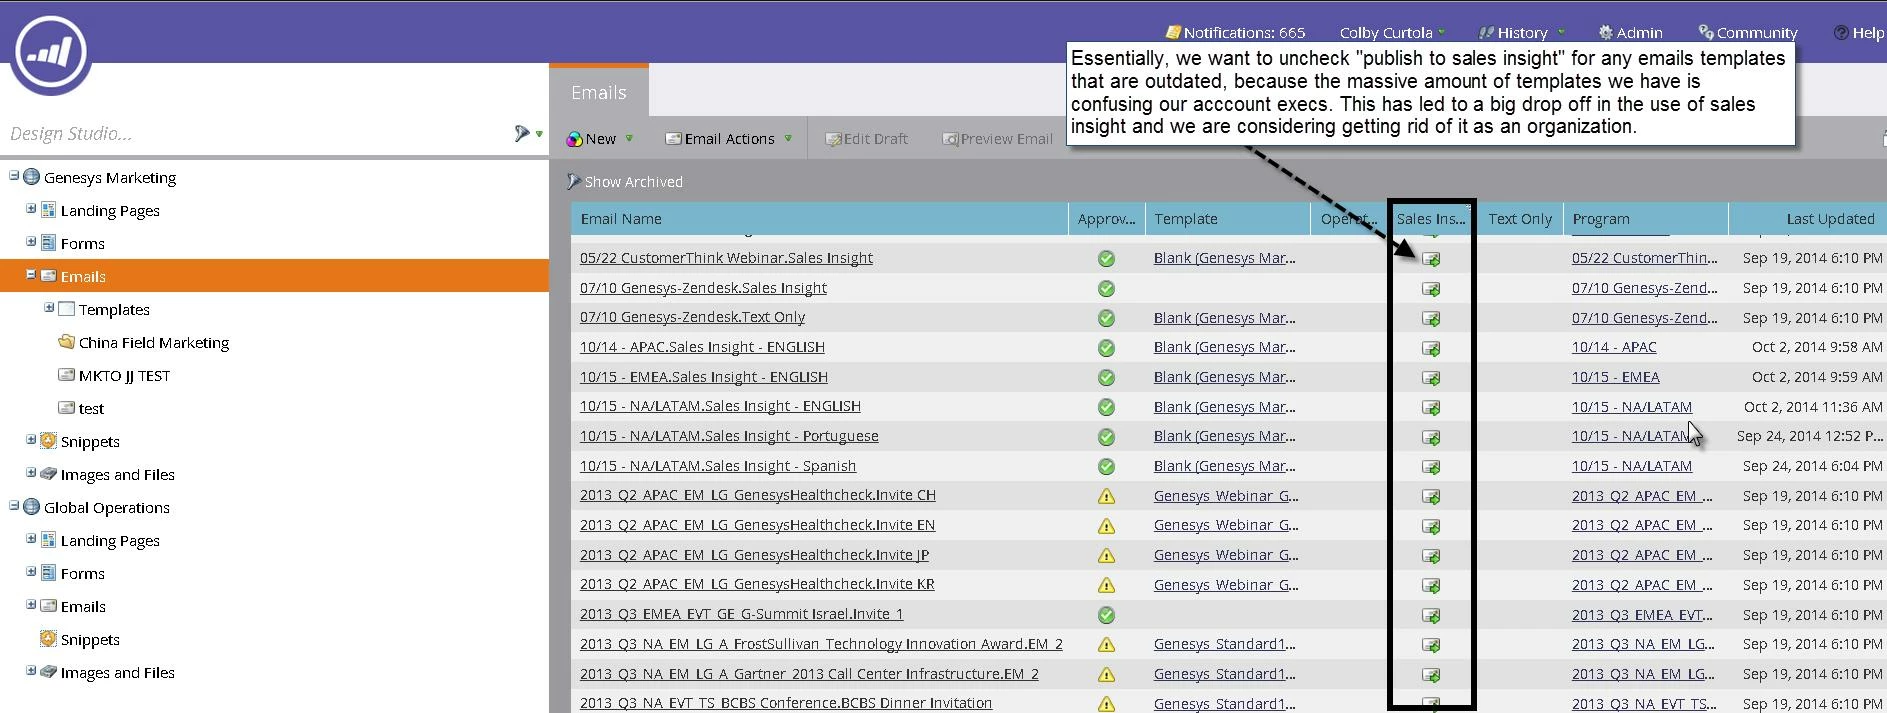Image resolution: width=1887 pixels, height=713 pixels.
Task: Click warning icon for FrostSullivan Technology Innovation row
Action: (x=1106, y=645)
